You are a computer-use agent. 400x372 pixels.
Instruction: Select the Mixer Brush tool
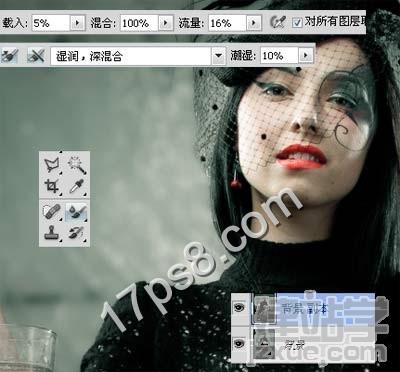coord(77,212)
